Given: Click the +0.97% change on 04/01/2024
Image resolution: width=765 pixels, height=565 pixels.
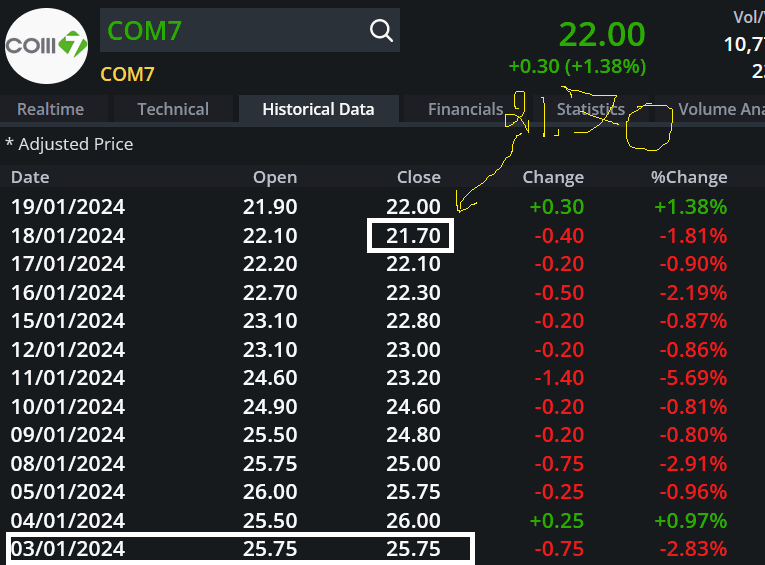Looking at the screenshot, I should coord(690,521).
